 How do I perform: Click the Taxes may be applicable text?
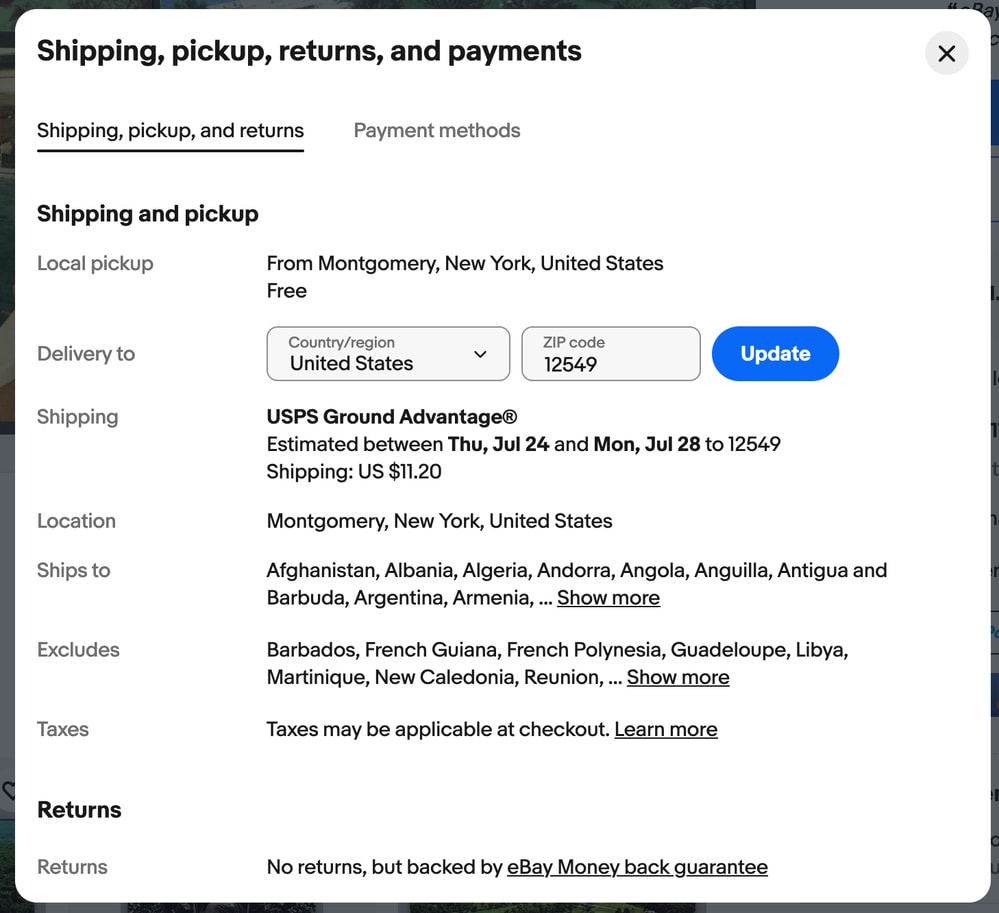[x=438, y=730]
